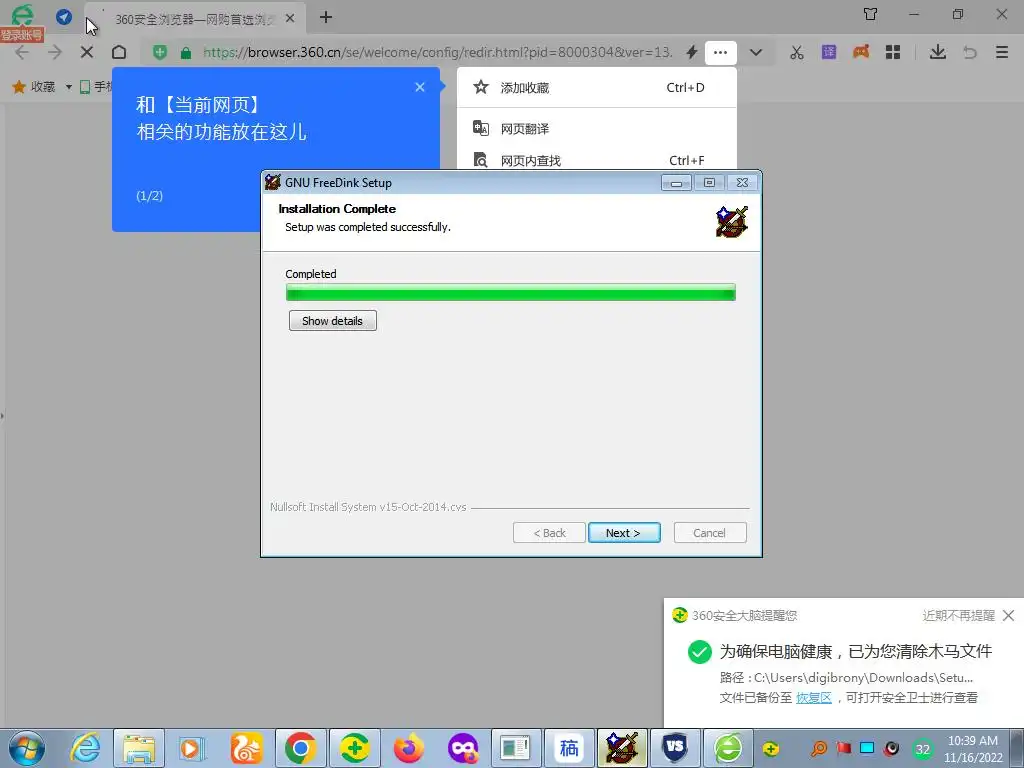Click the Show details button
Viewport: 1024px width, 768px height.
pyautogui.click(x=332, y=321)
